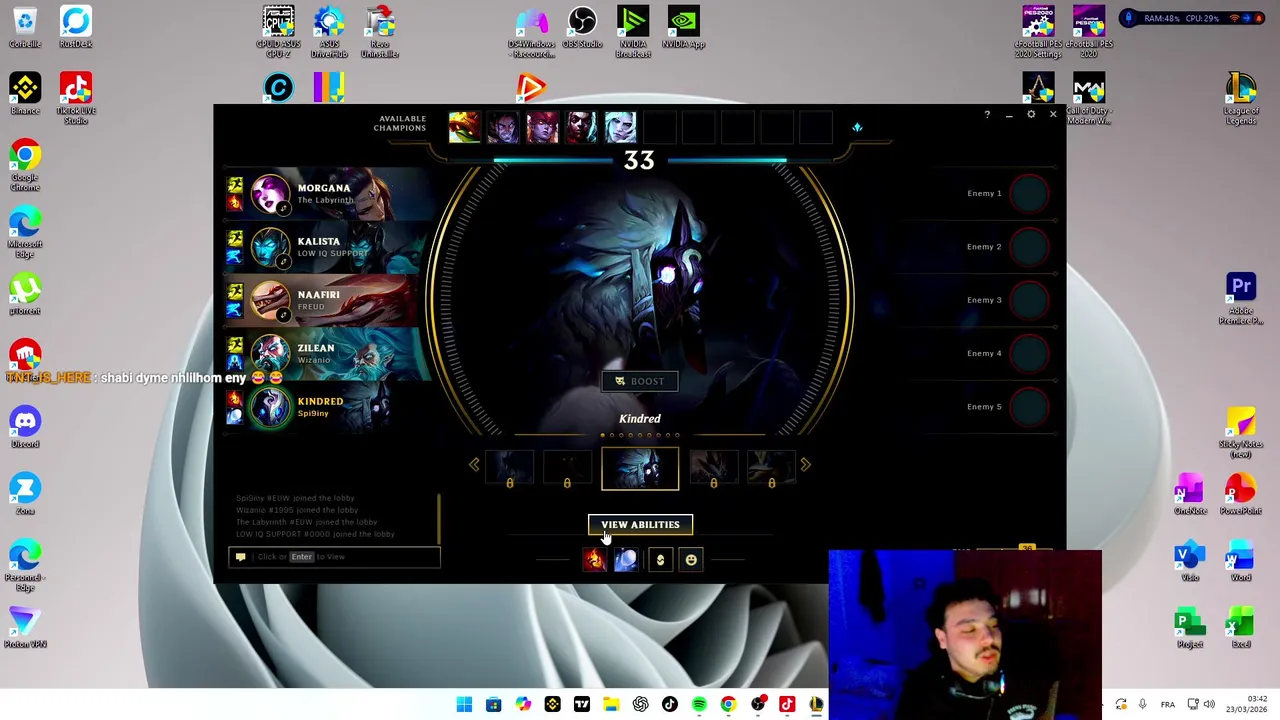Open the Corbeille recycle bin icon
Viewport: 1280px width, 720px height.
[25, 28]
